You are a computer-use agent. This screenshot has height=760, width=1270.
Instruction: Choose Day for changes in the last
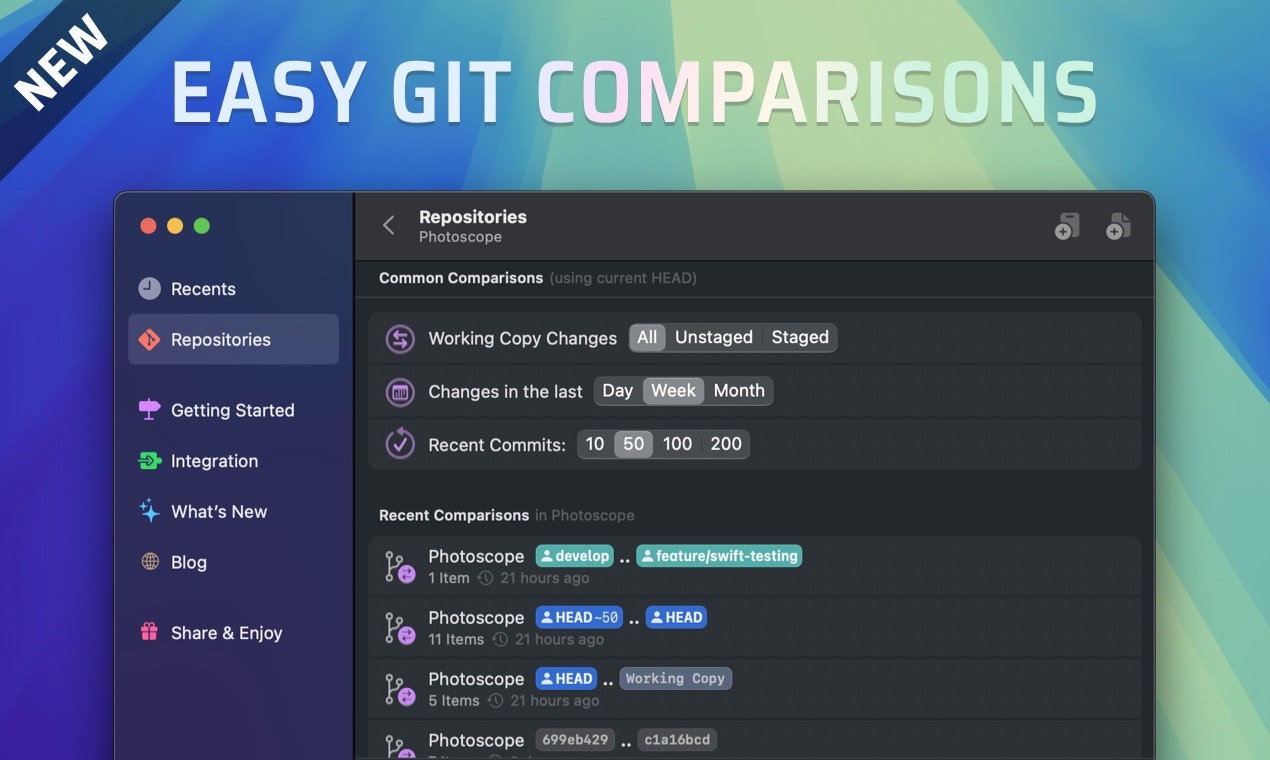[x=618, y=391]
